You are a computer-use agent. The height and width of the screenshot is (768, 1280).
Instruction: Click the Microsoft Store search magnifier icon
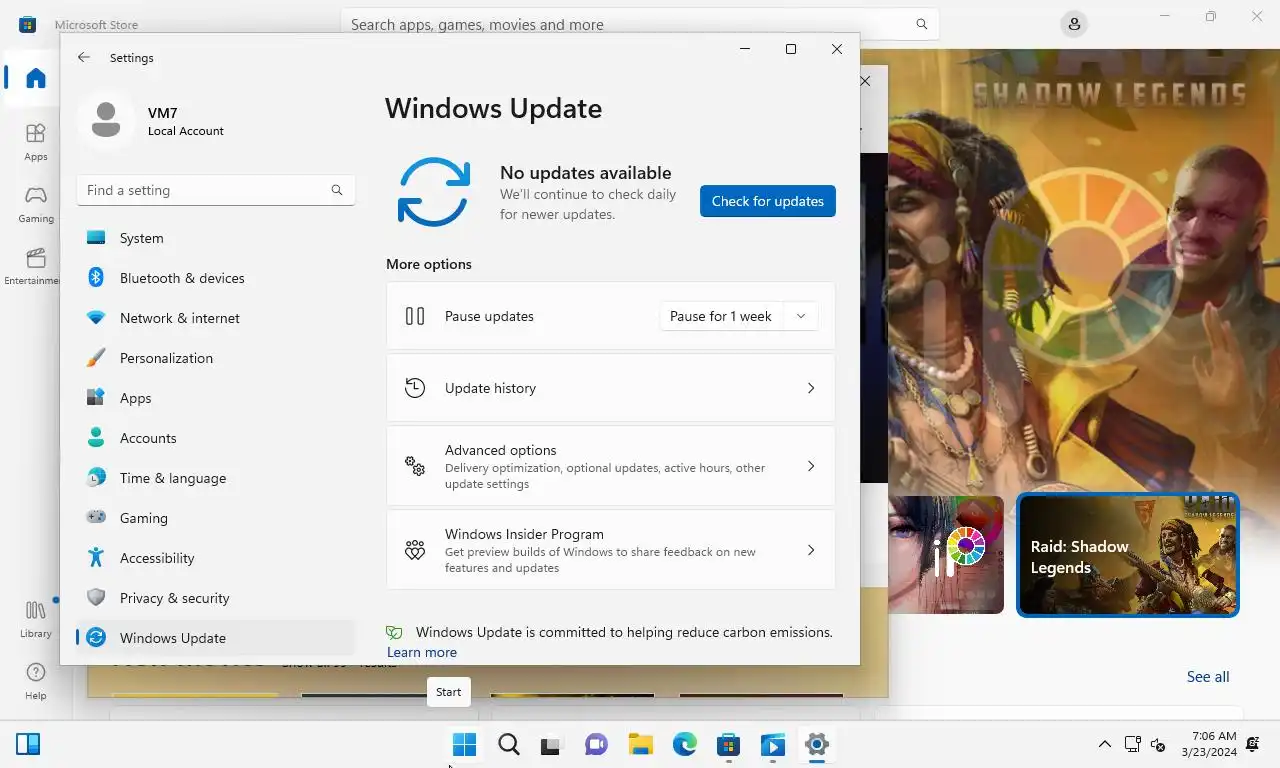click(x=922, y=24)
